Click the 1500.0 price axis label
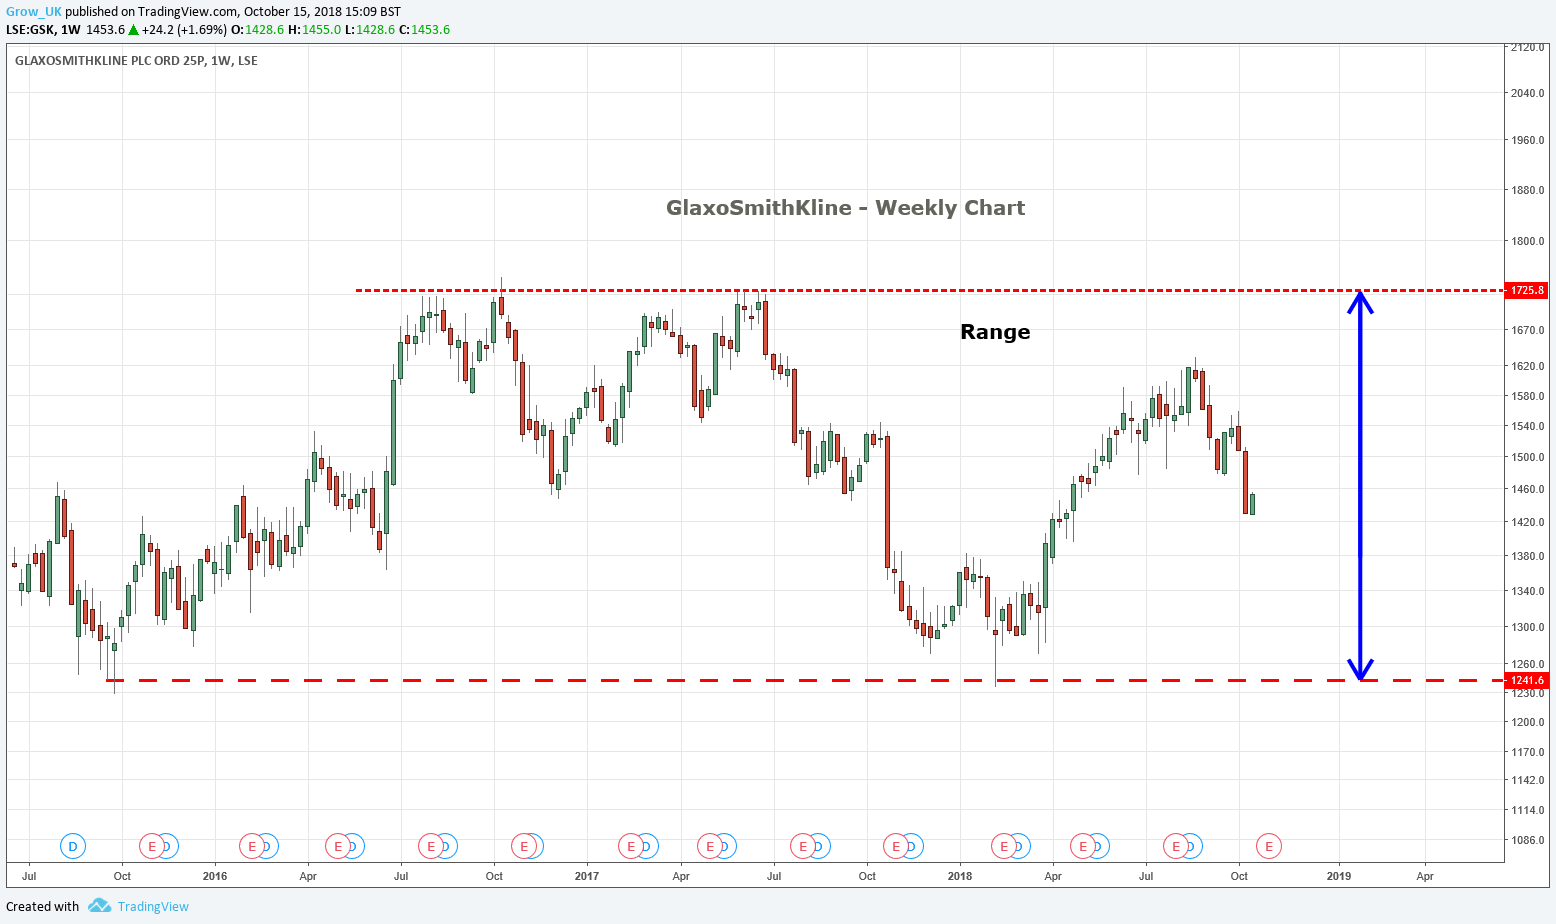Viewport: 1556px width, 924px height. [1527, 458]
